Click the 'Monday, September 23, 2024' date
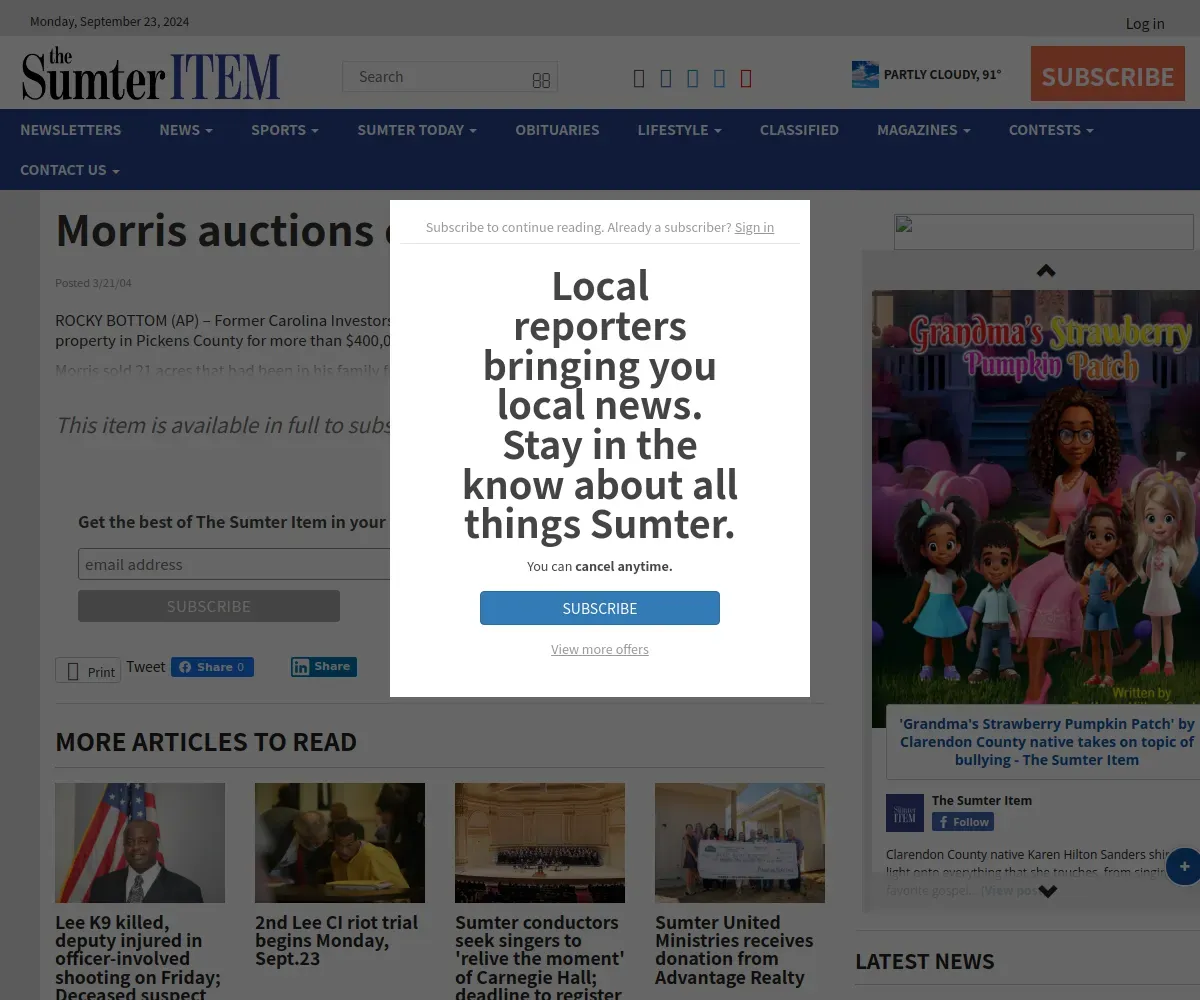Image resolution: width=1200 pixels, height=1000 pixels. pyautogui.click(x=109, y=21)
